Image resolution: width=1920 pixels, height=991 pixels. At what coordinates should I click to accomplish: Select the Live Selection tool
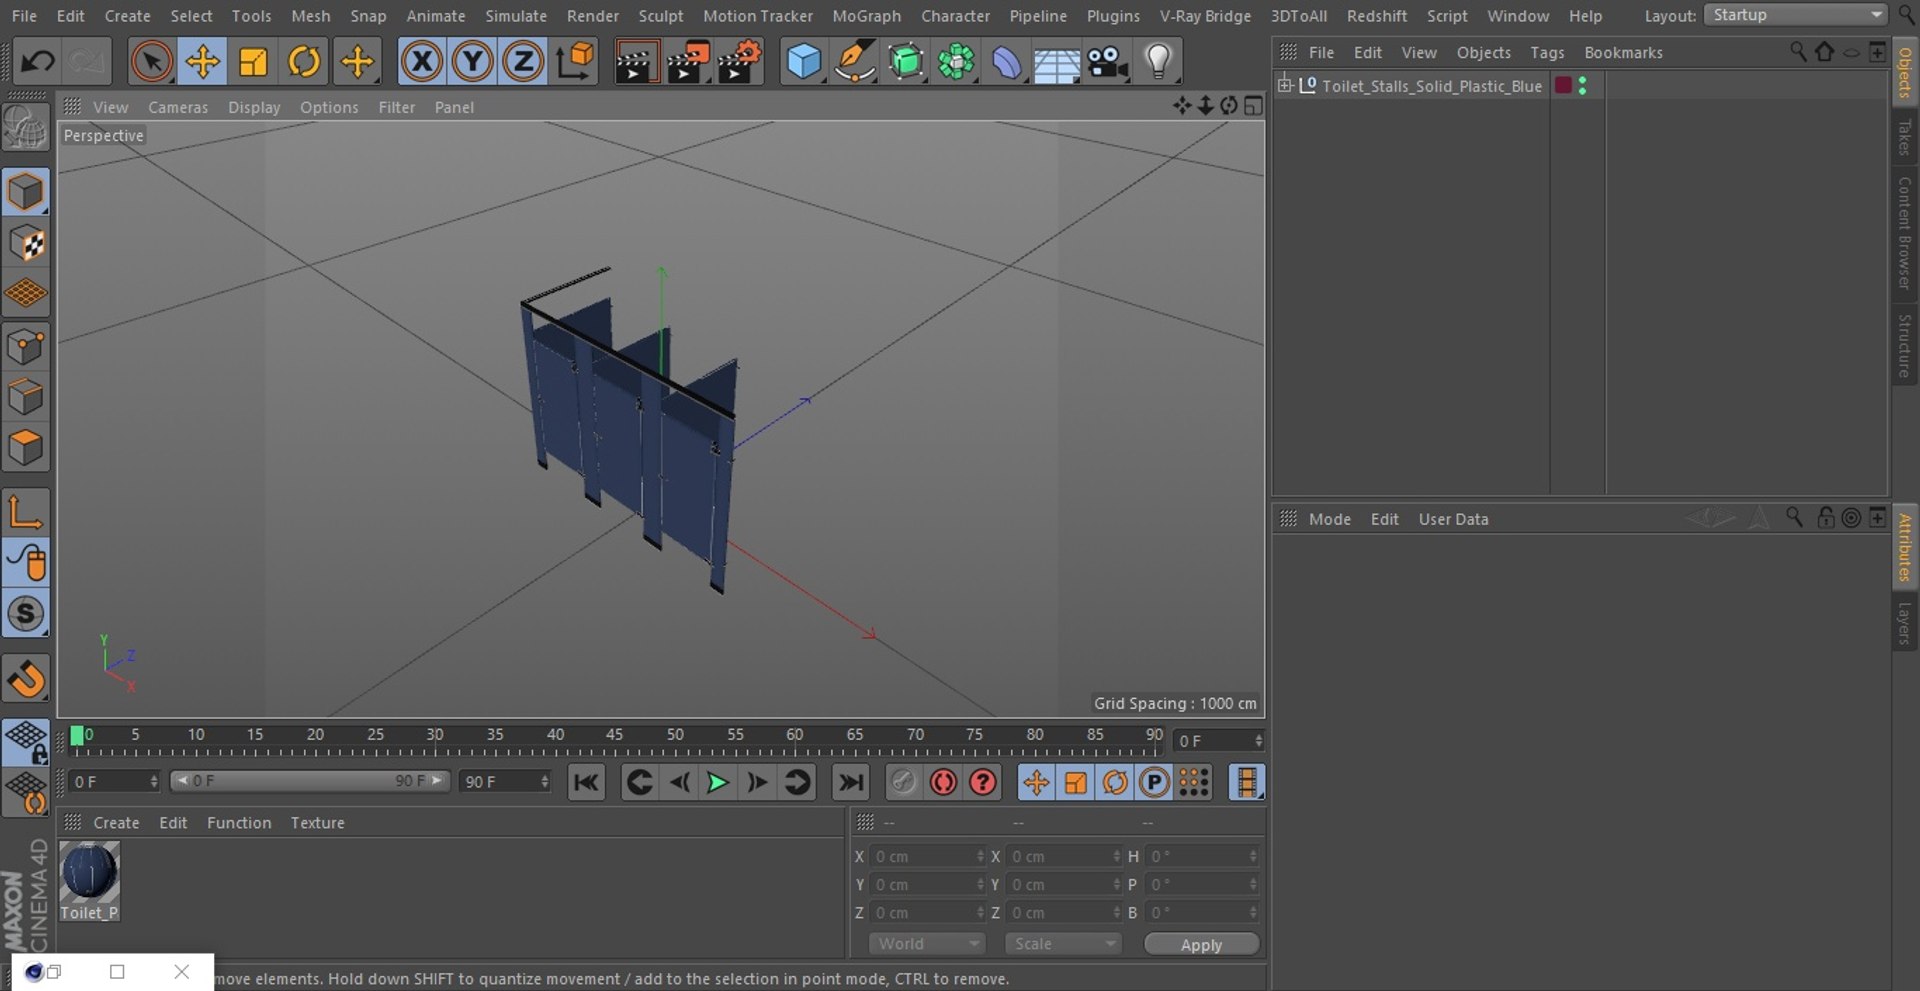point(151,62)
